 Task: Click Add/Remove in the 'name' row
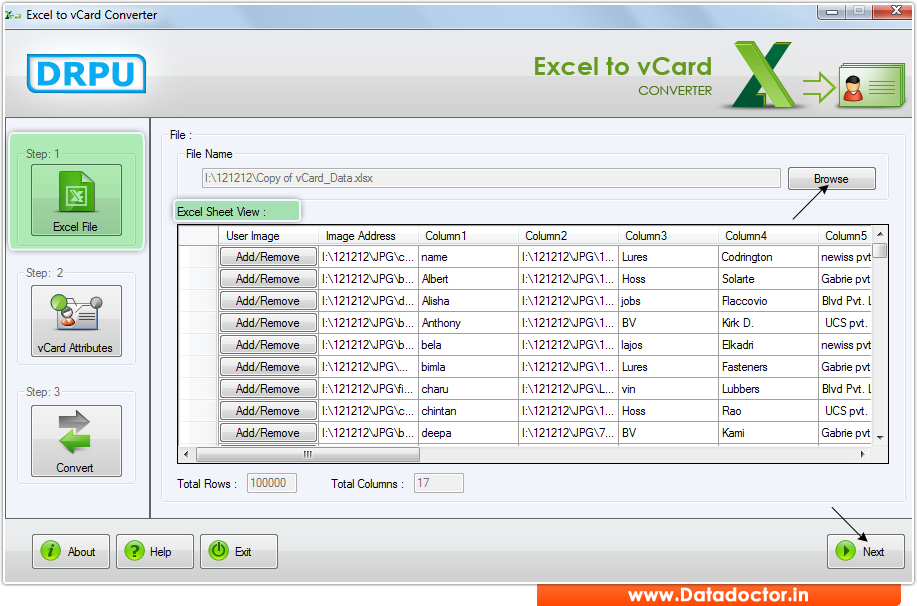click(x=268, y=257)
